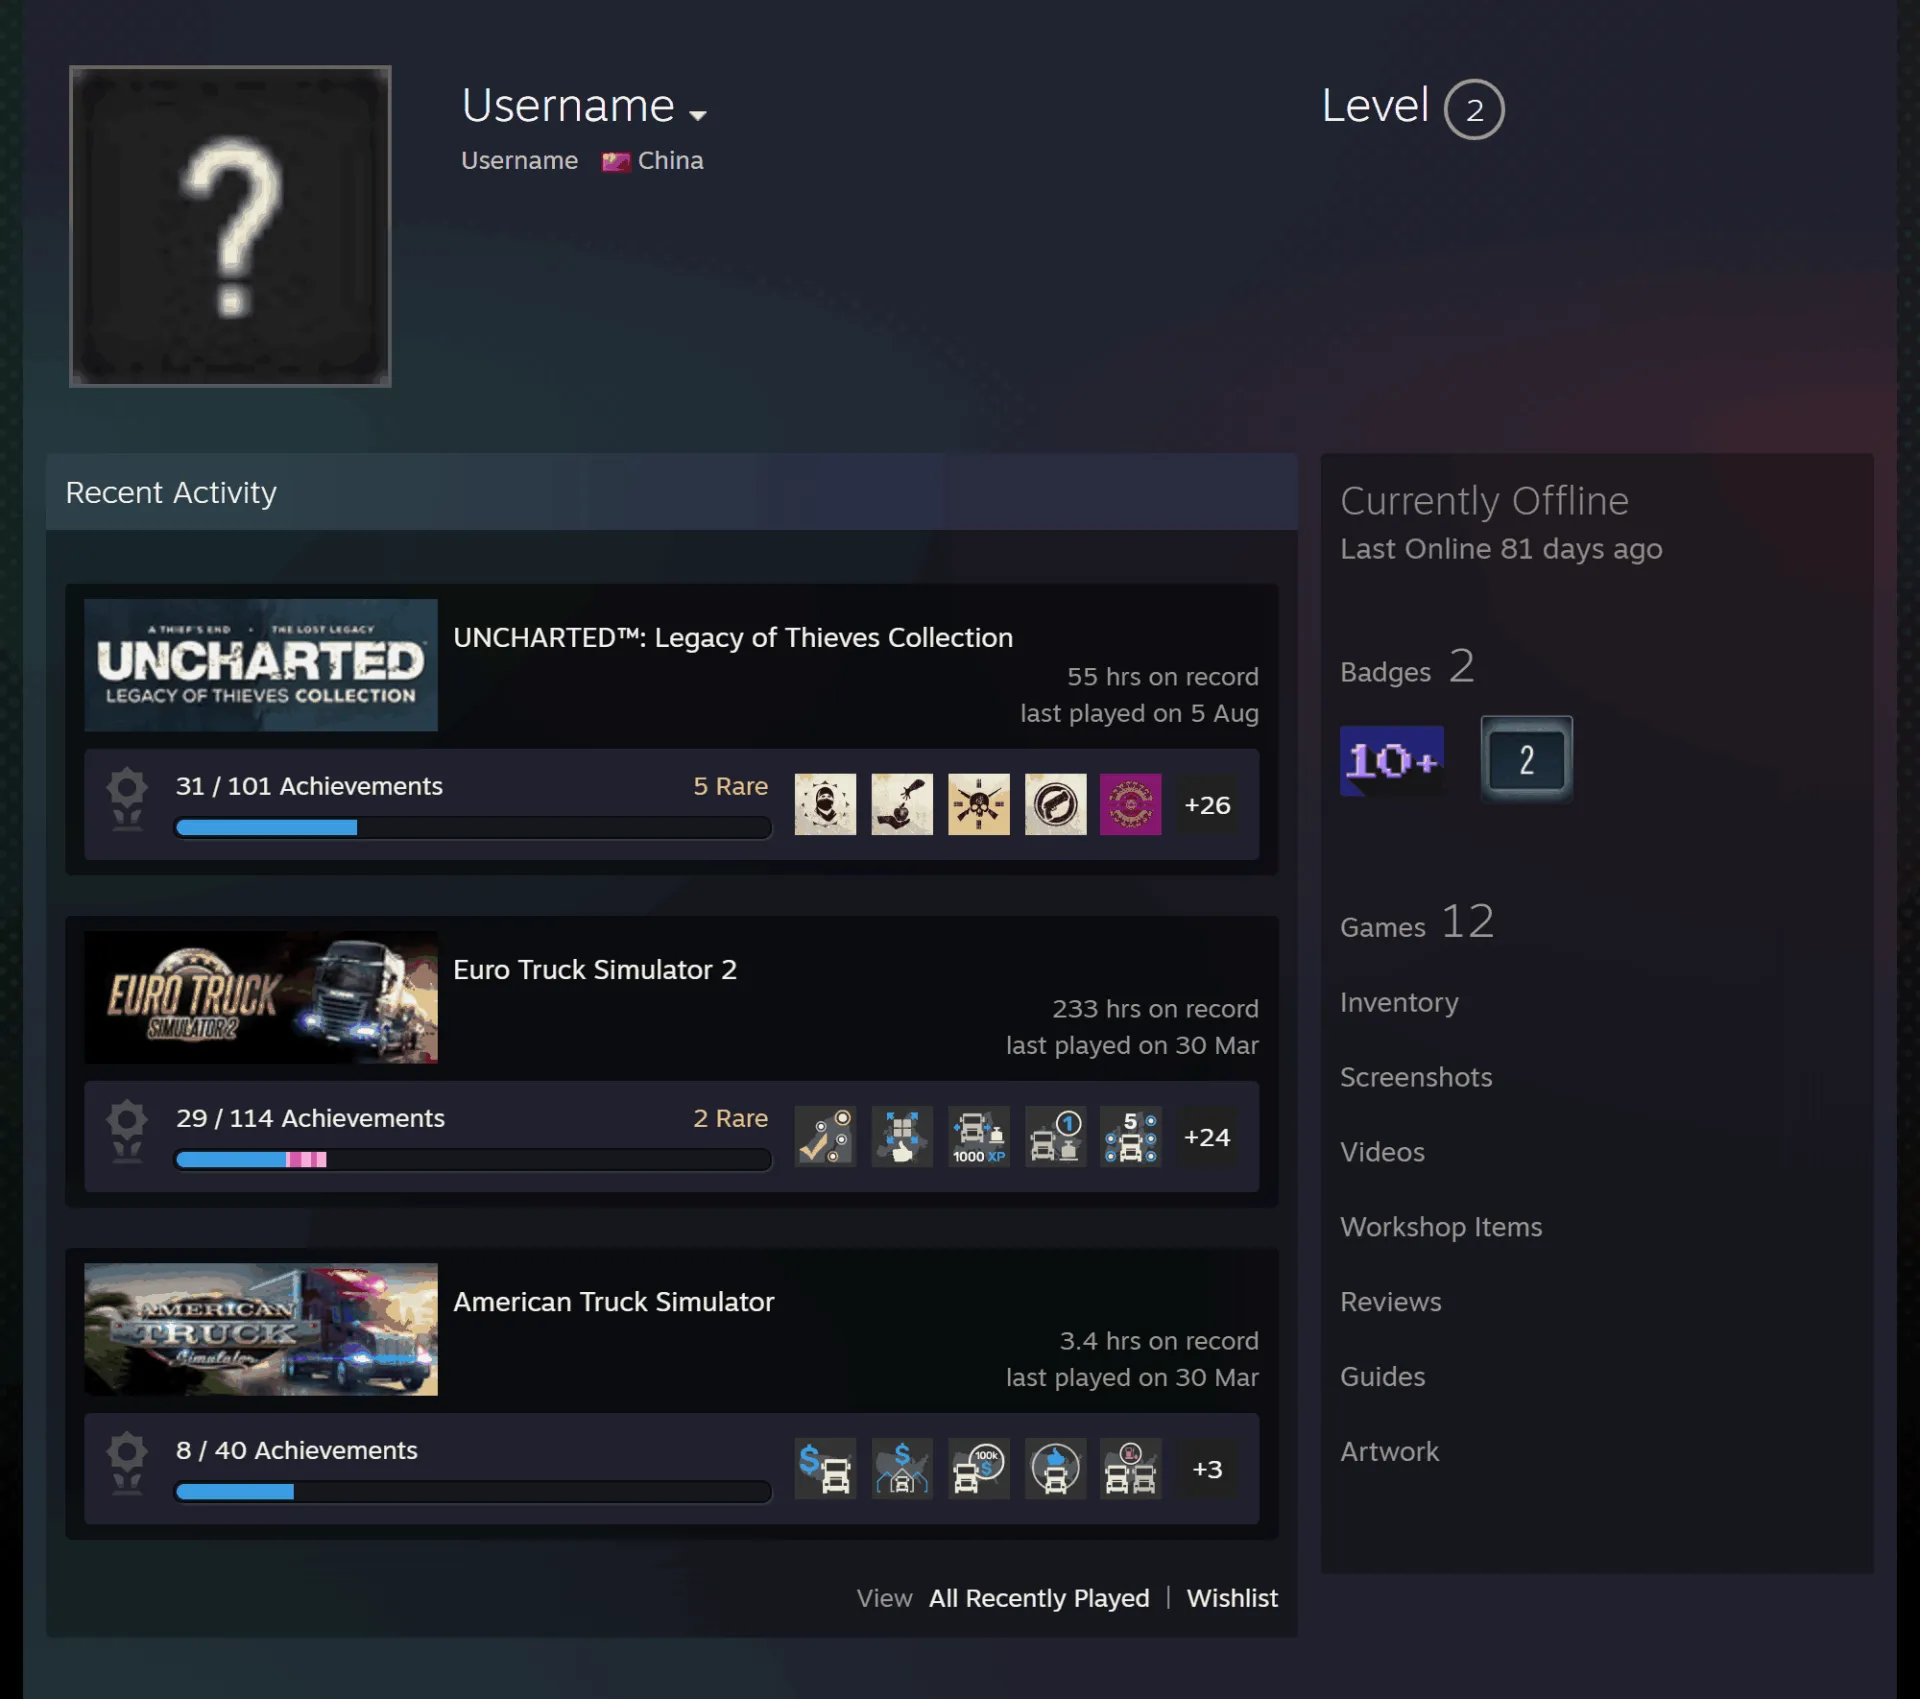Image resolution: width=1920 pixels, height=1699 pixels.
Task: Click Euro Truck 1000 XP achievement icon
Action: pyautogui.click(x=978, y=1136)
